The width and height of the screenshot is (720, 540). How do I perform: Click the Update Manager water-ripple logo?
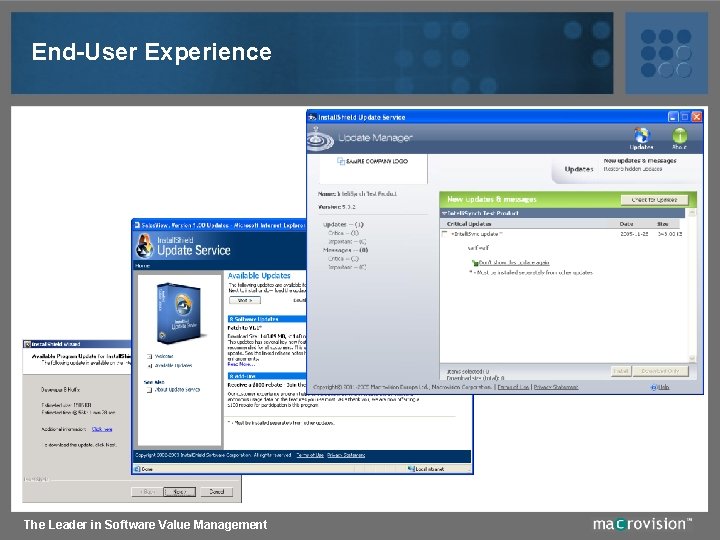pos(320,138)
